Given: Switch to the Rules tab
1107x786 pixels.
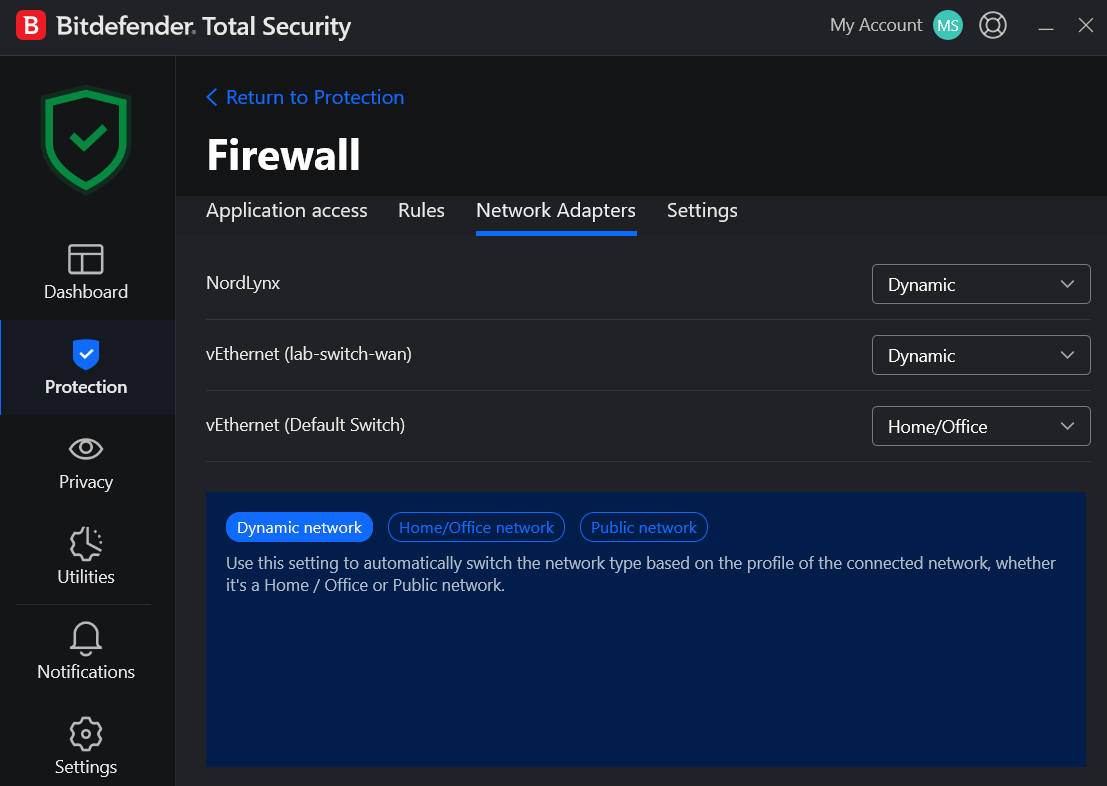Looking at the screenshot, I should (x=421, y=210).
